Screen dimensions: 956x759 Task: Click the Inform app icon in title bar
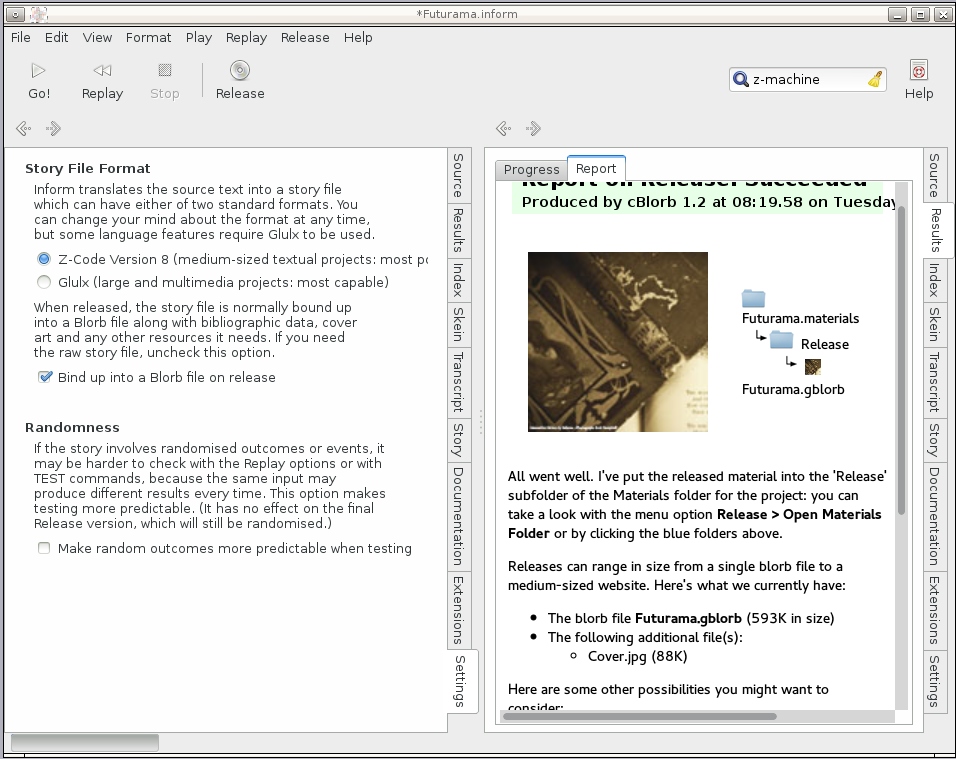[39, 14]
